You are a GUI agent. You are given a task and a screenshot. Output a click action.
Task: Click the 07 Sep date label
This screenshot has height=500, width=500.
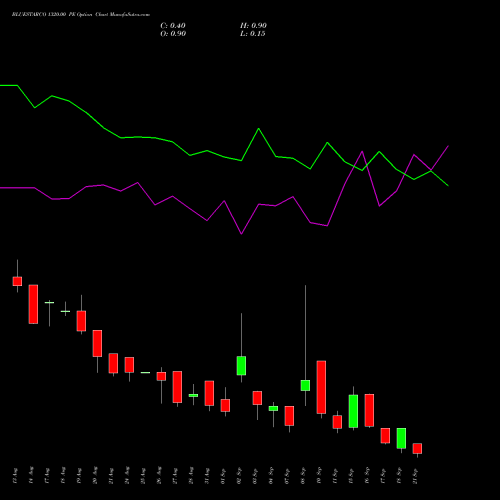tap(287, 476)
